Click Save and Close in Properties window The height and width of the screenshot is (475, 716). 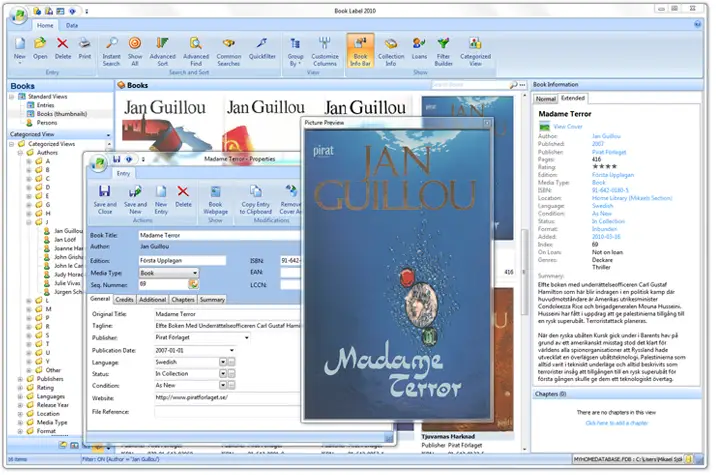pyautogui.click(x=105, y=200)
